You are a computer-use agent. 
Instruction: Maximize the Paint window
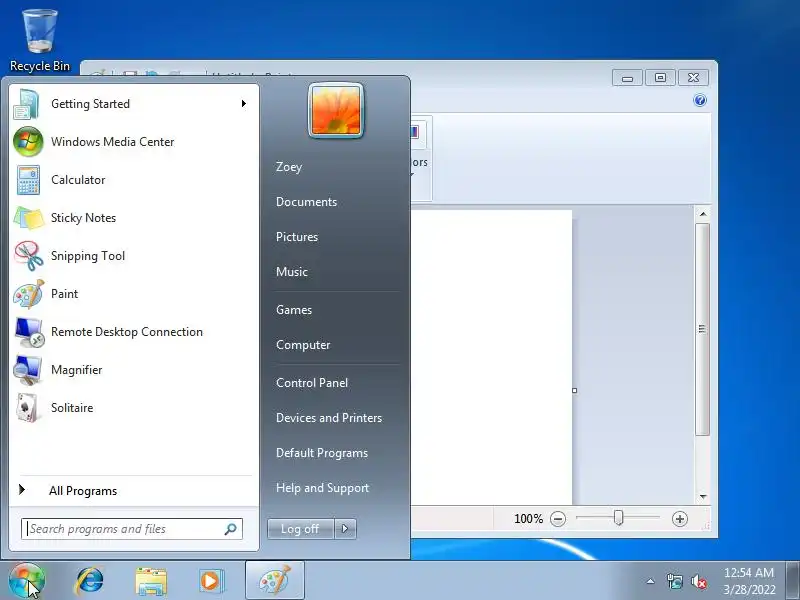[660, 78]
